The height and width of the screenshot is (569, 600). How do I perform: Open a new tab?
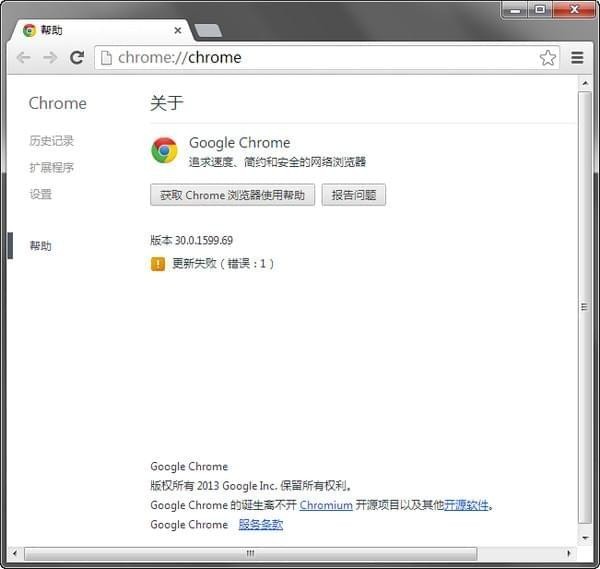[x=208, y=30]
